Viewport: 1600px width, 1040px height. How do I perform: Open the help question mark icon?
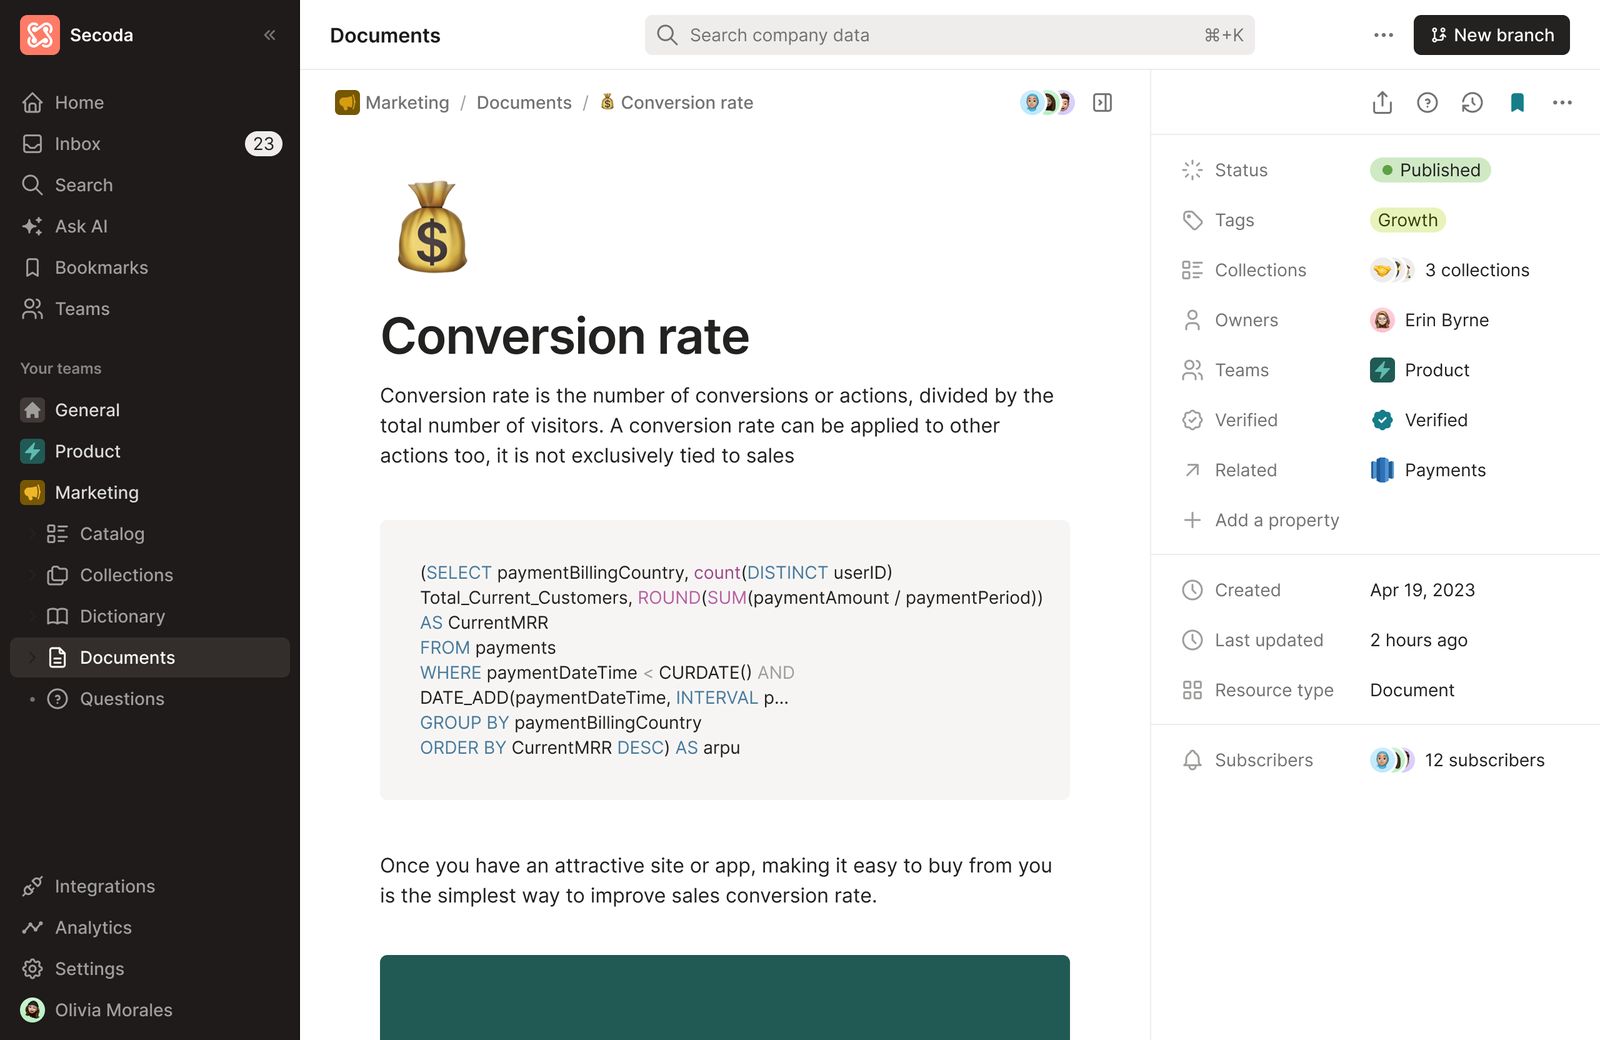[x=1427, y=102]
